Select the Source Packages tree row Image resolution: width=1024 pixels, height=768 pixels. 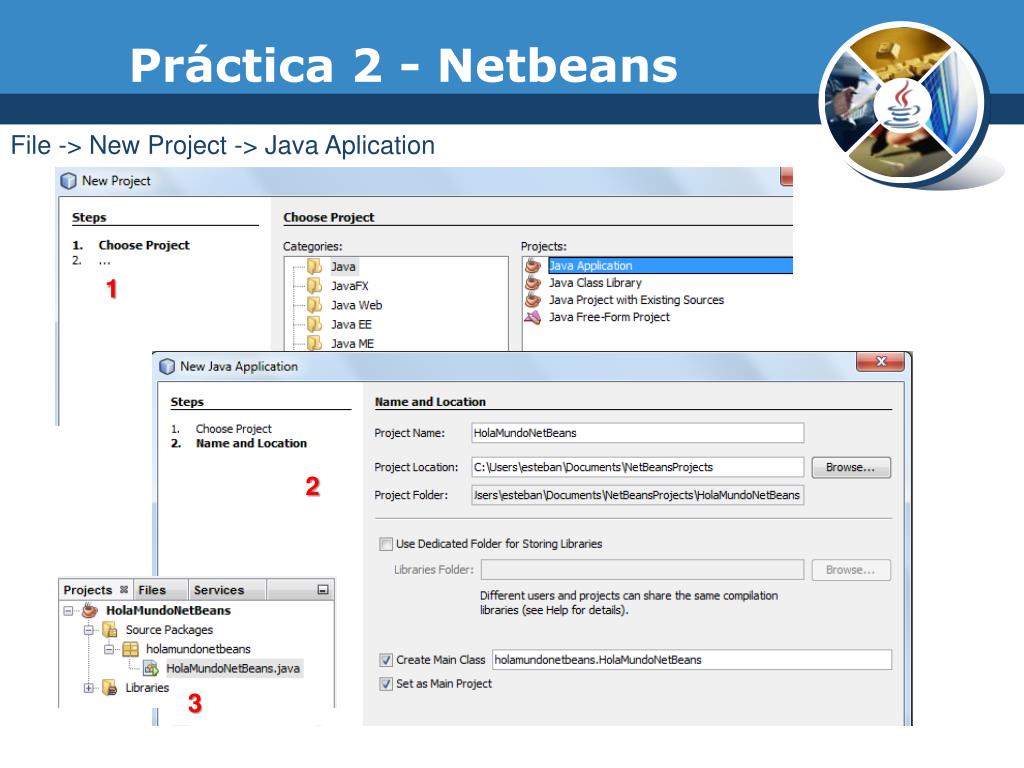coord(169,630)
